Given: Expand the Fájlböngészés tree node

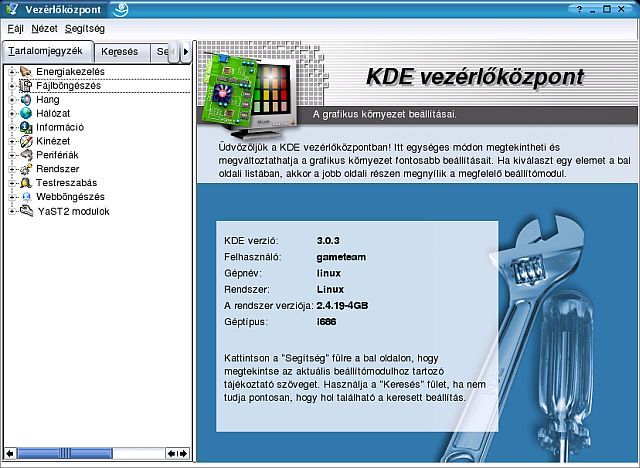Looking at the screenshot, I should tap(11, 86).
